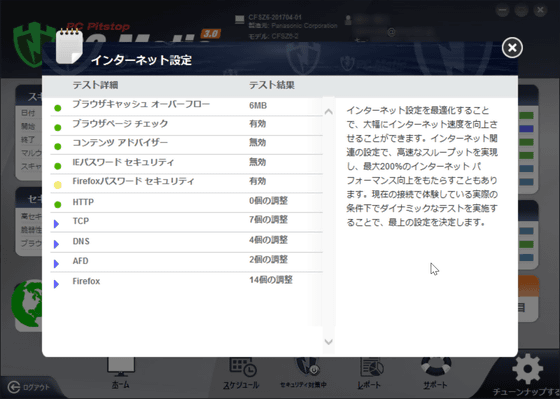The image size is (560, 399).
Task: Click the 7個の調整 result for TCP
Action: click(268, 220)
